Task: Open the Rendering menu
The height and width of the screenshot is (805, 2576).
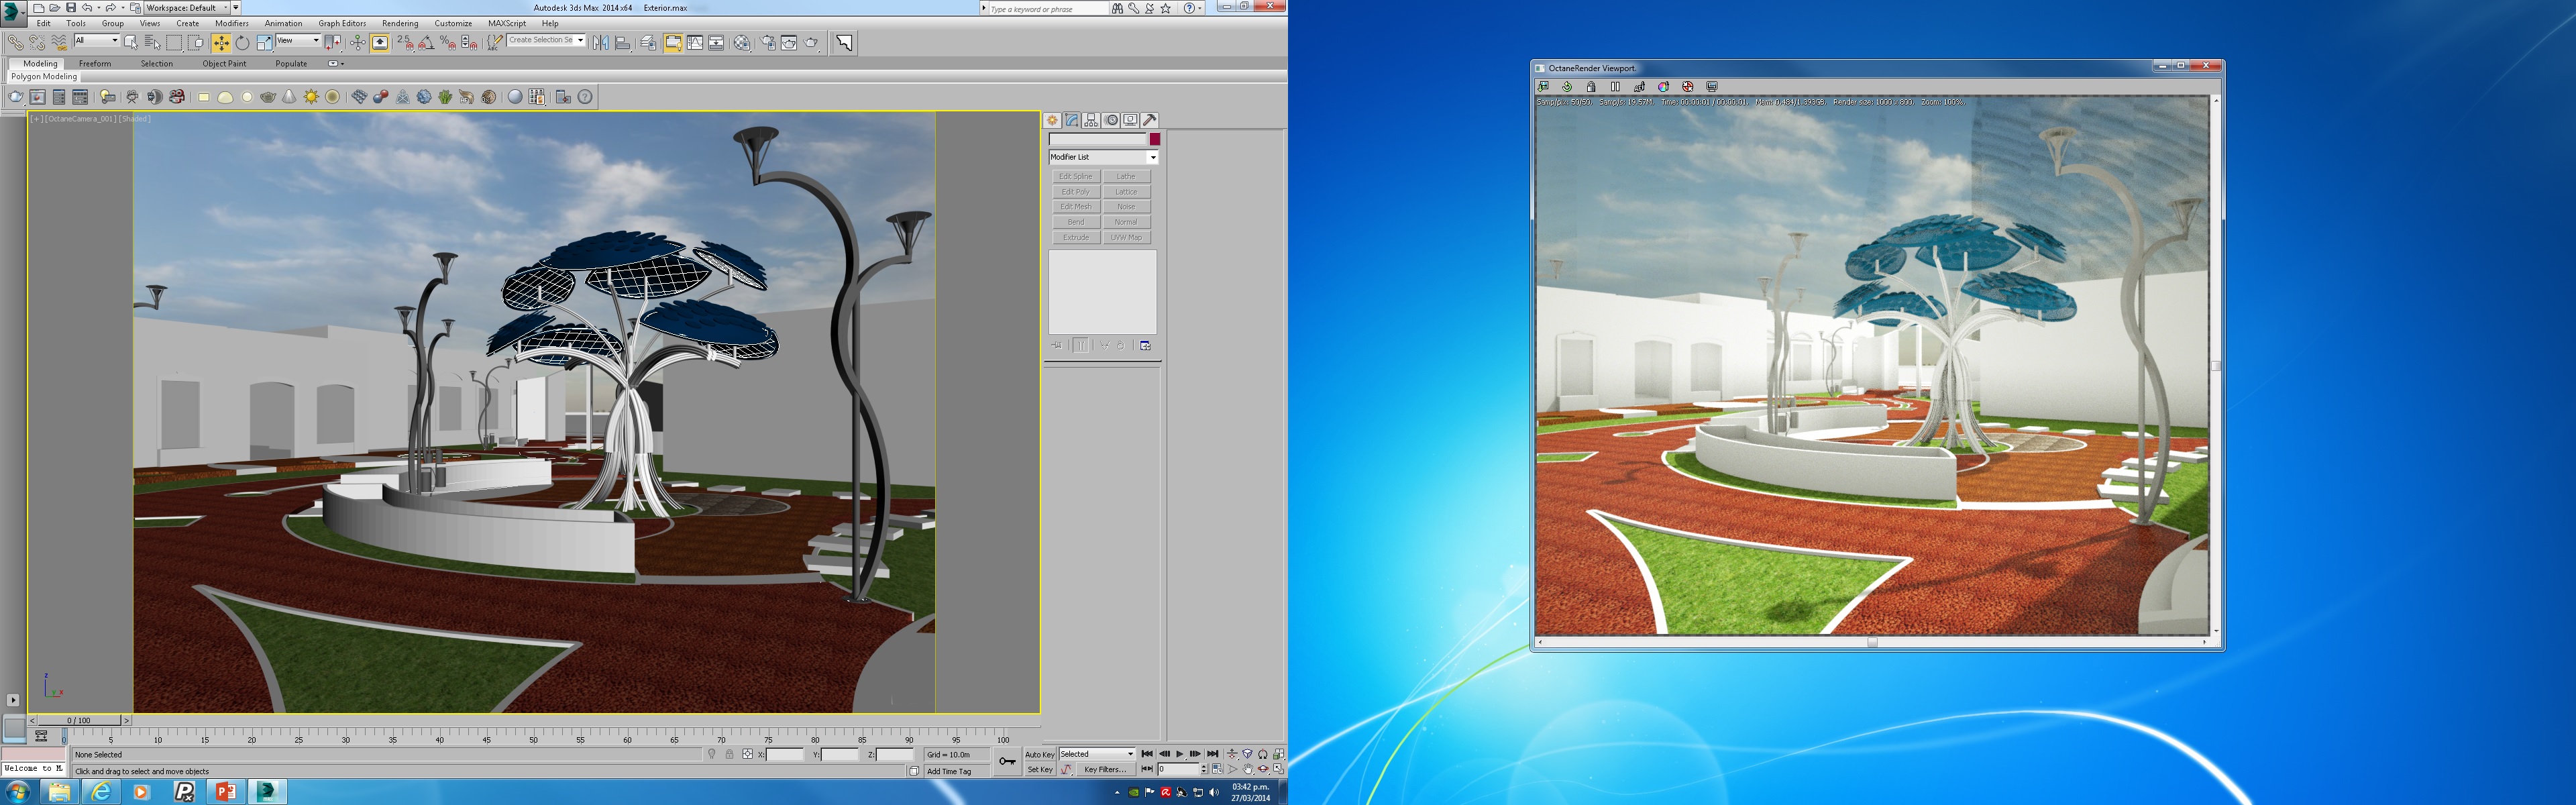Action: coord(400,23)
